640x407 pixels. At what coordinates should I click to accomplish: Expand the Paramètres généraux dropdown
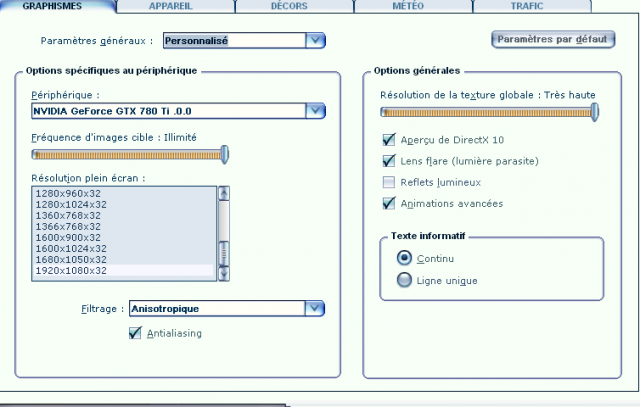point(315,41)
